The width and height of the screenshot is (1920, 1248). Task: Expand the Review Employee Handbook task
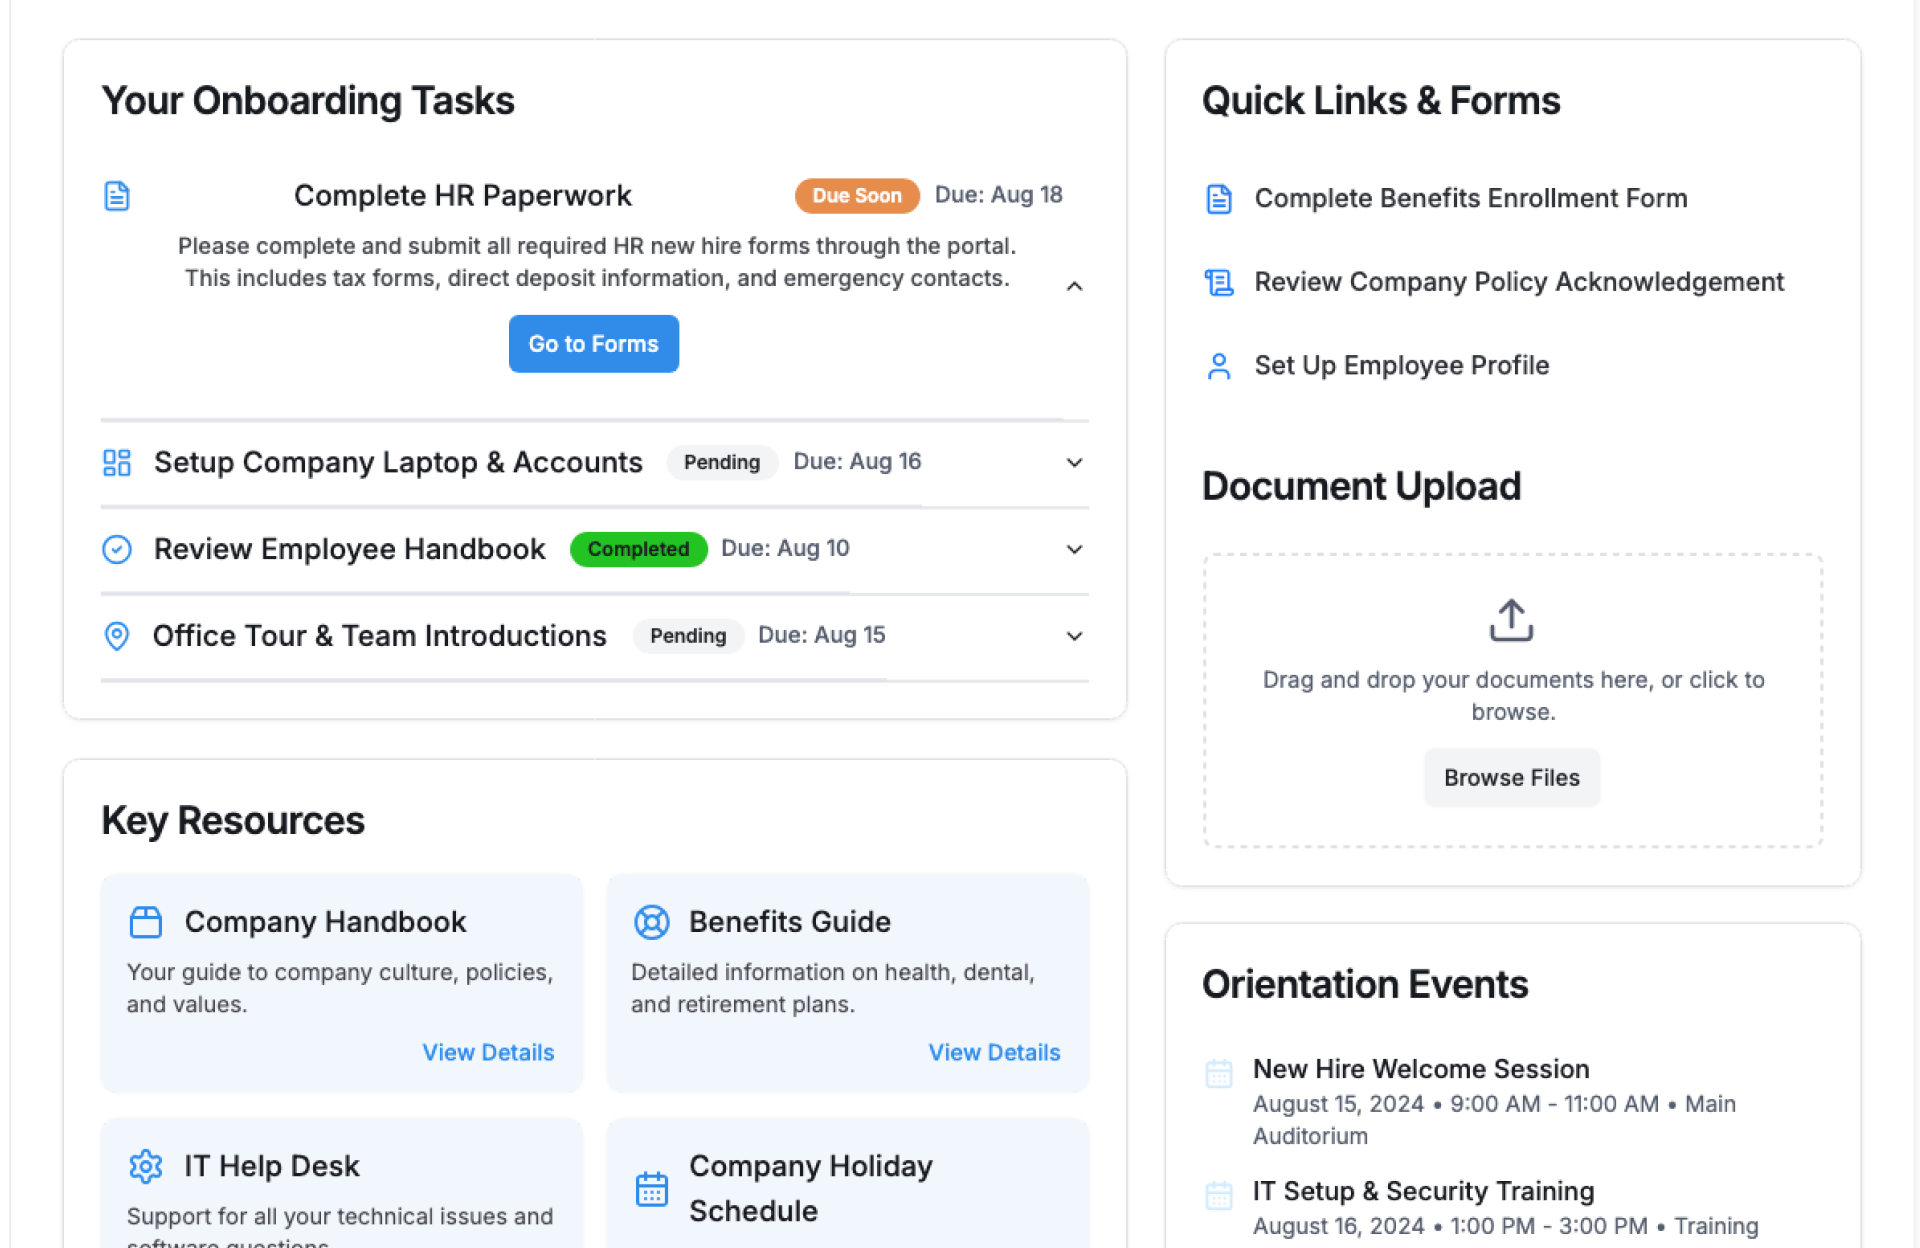click(1074, 549)
